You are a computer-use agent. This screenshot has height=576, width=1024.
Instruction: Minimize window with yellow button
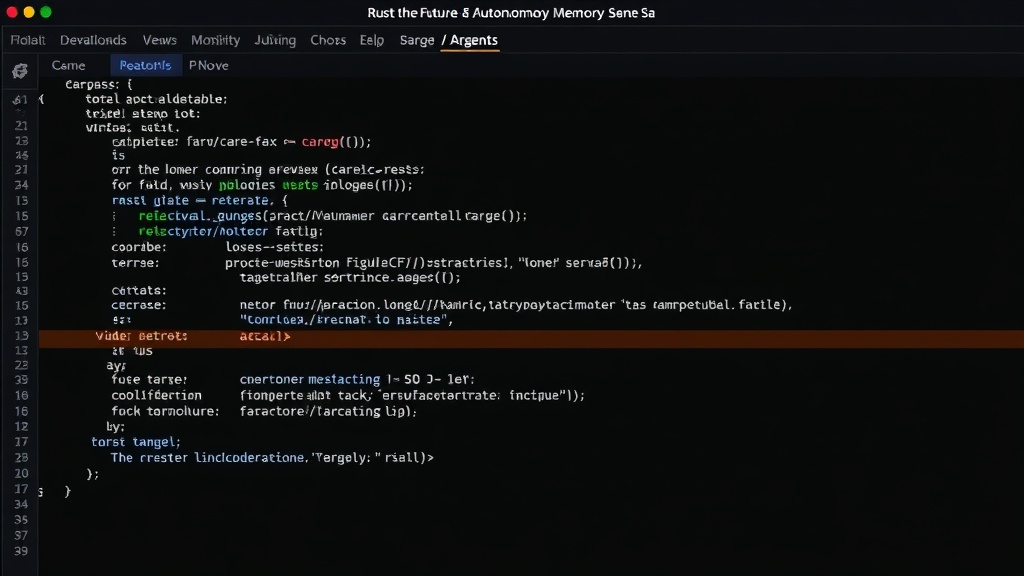(x=29, y=12)
